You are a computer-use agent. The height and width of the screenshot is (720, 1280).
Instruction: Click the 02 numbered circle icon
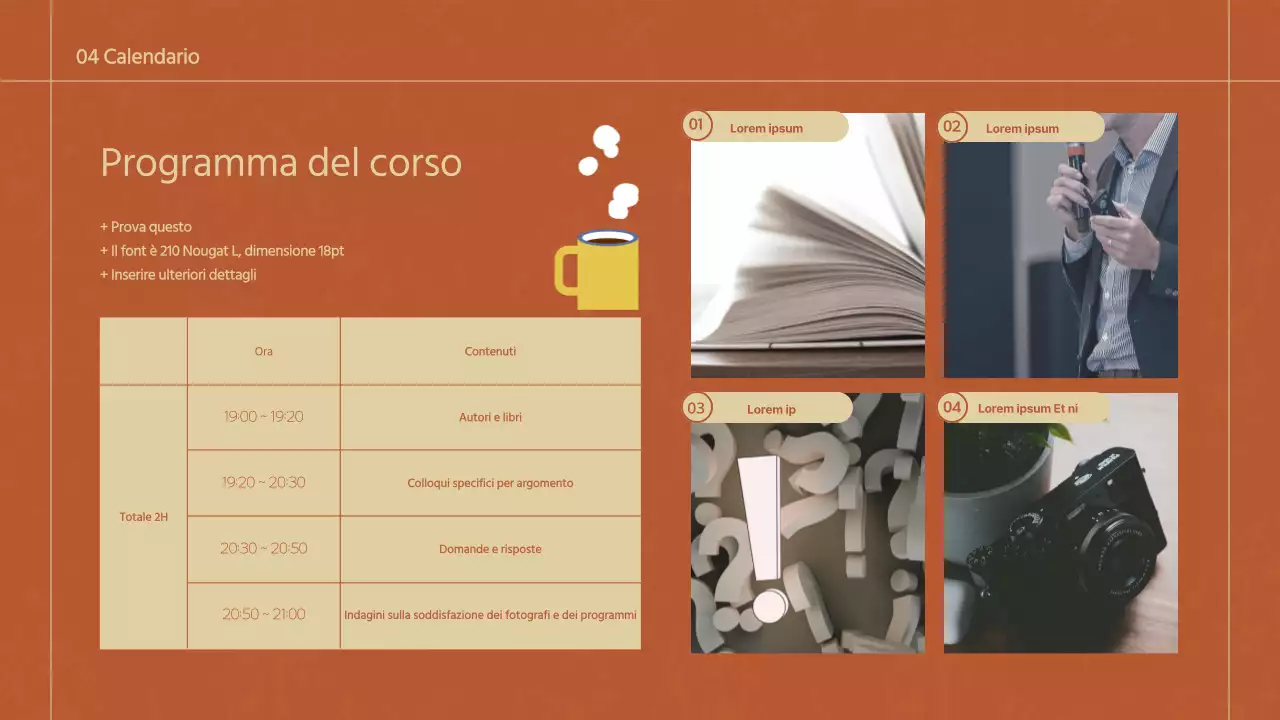pyautogui.click(x=954, y=127)
